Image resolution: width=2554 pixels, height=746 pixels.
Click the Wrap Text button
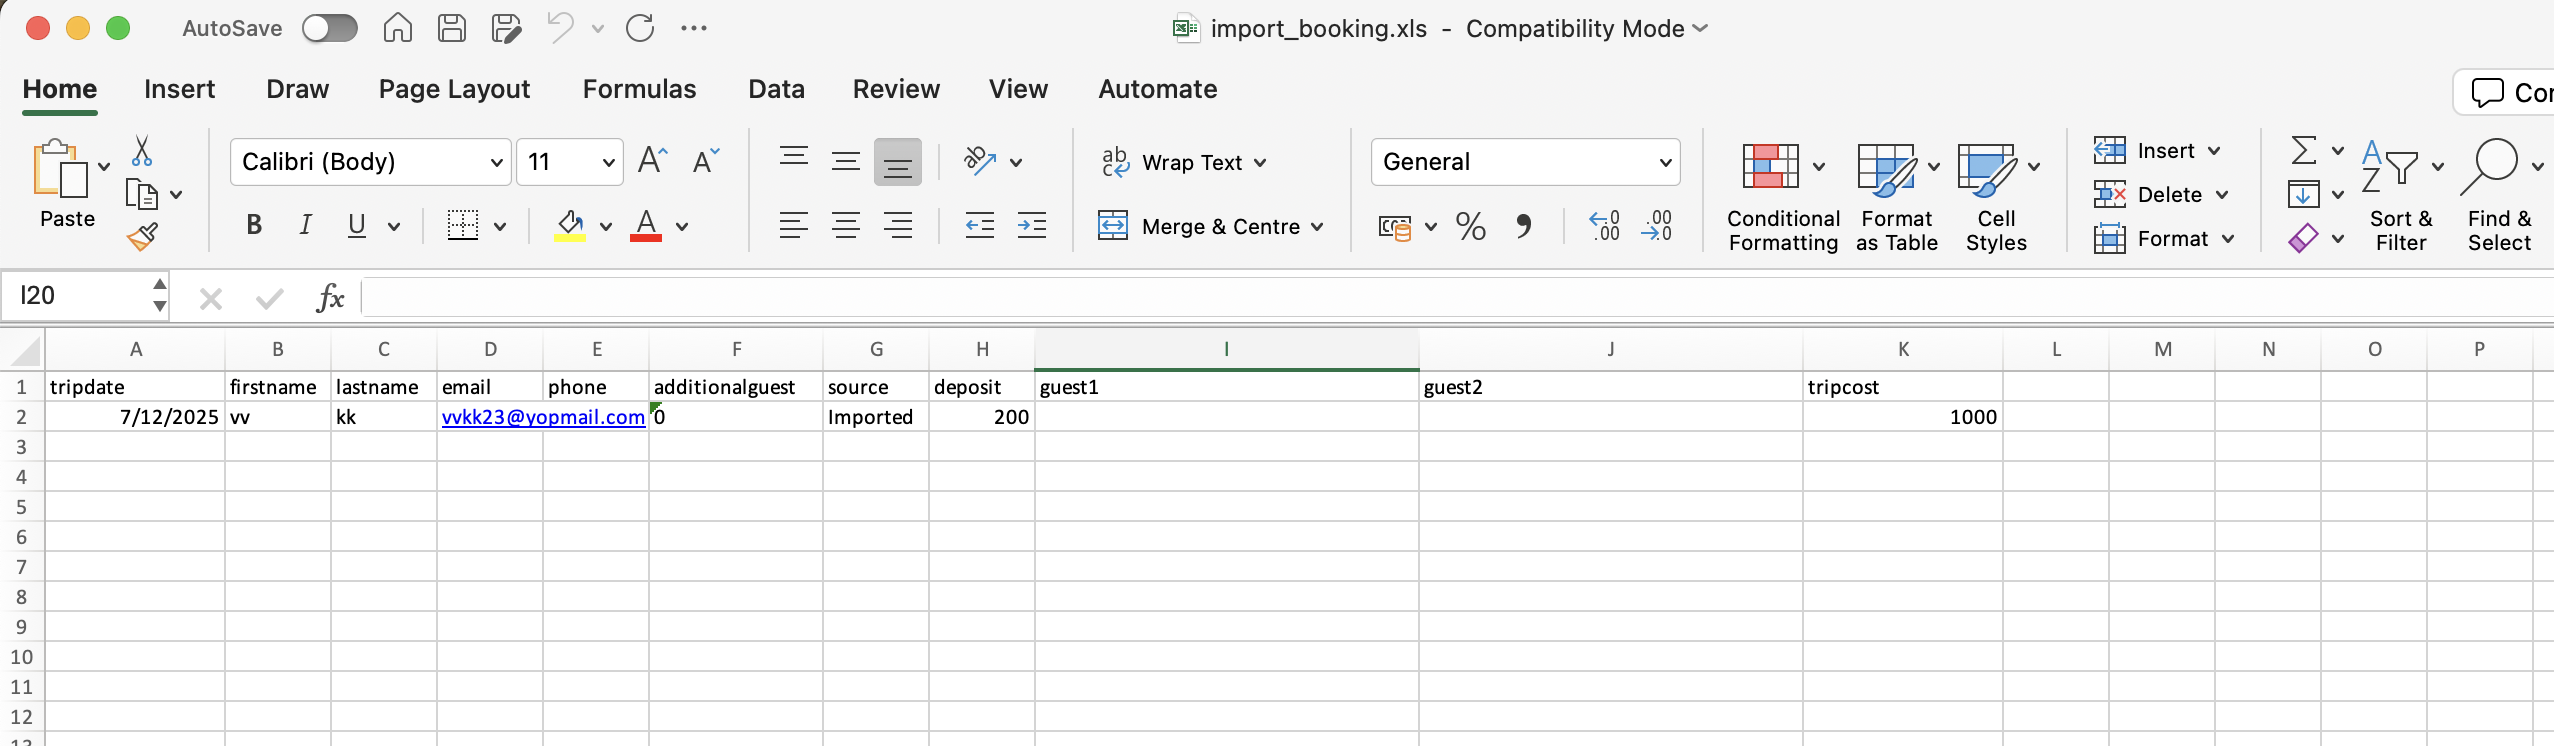click(x=1183, y=163)
